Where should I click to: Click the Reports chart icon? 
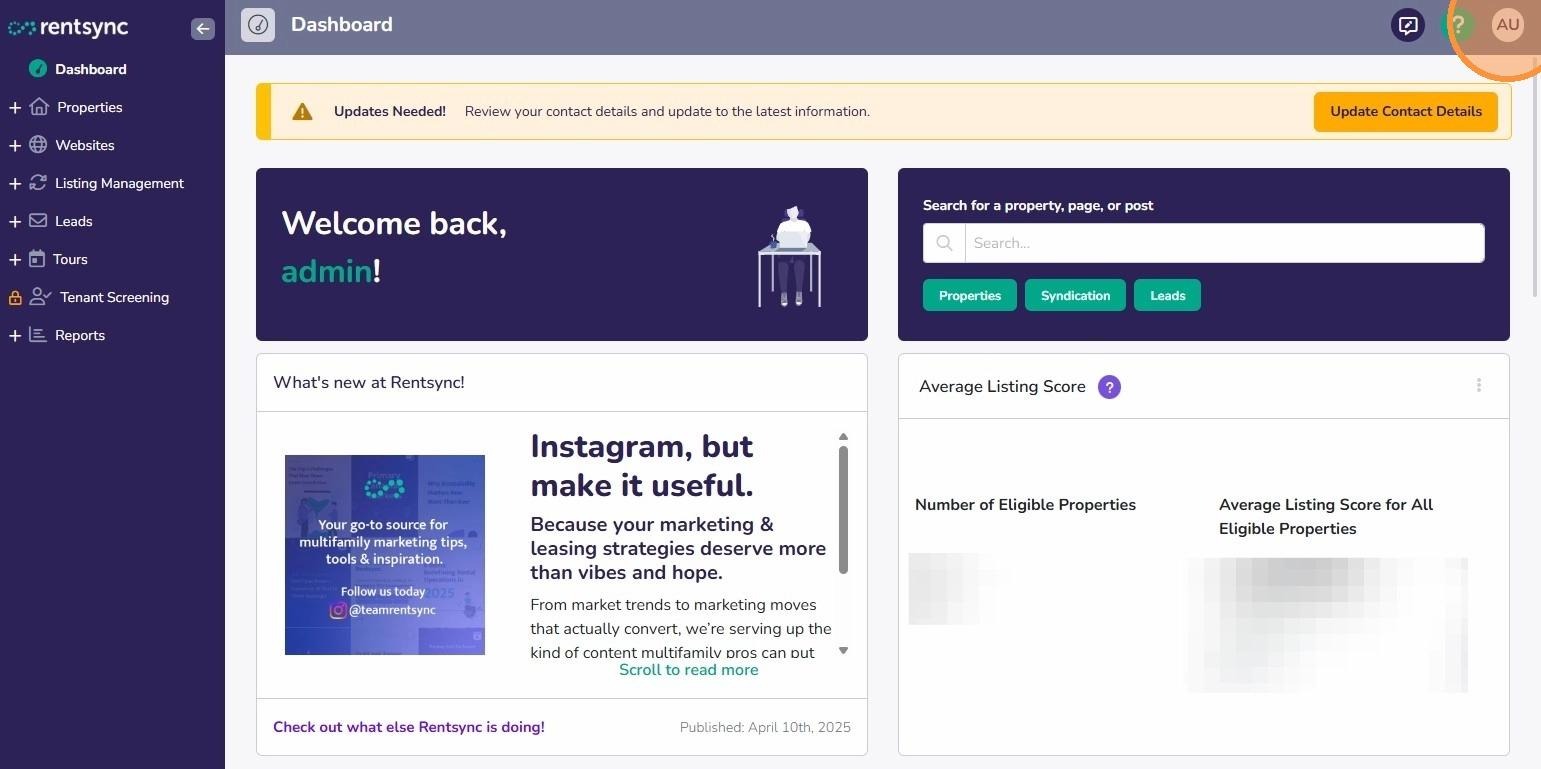pos(38,335)
